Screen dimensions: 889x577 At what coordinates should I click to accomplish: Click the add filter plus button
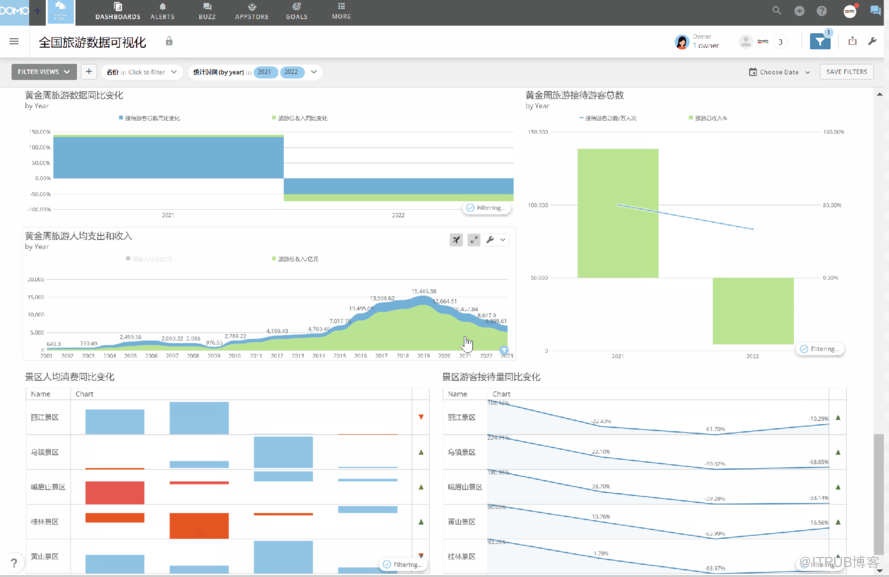(89, 72)
